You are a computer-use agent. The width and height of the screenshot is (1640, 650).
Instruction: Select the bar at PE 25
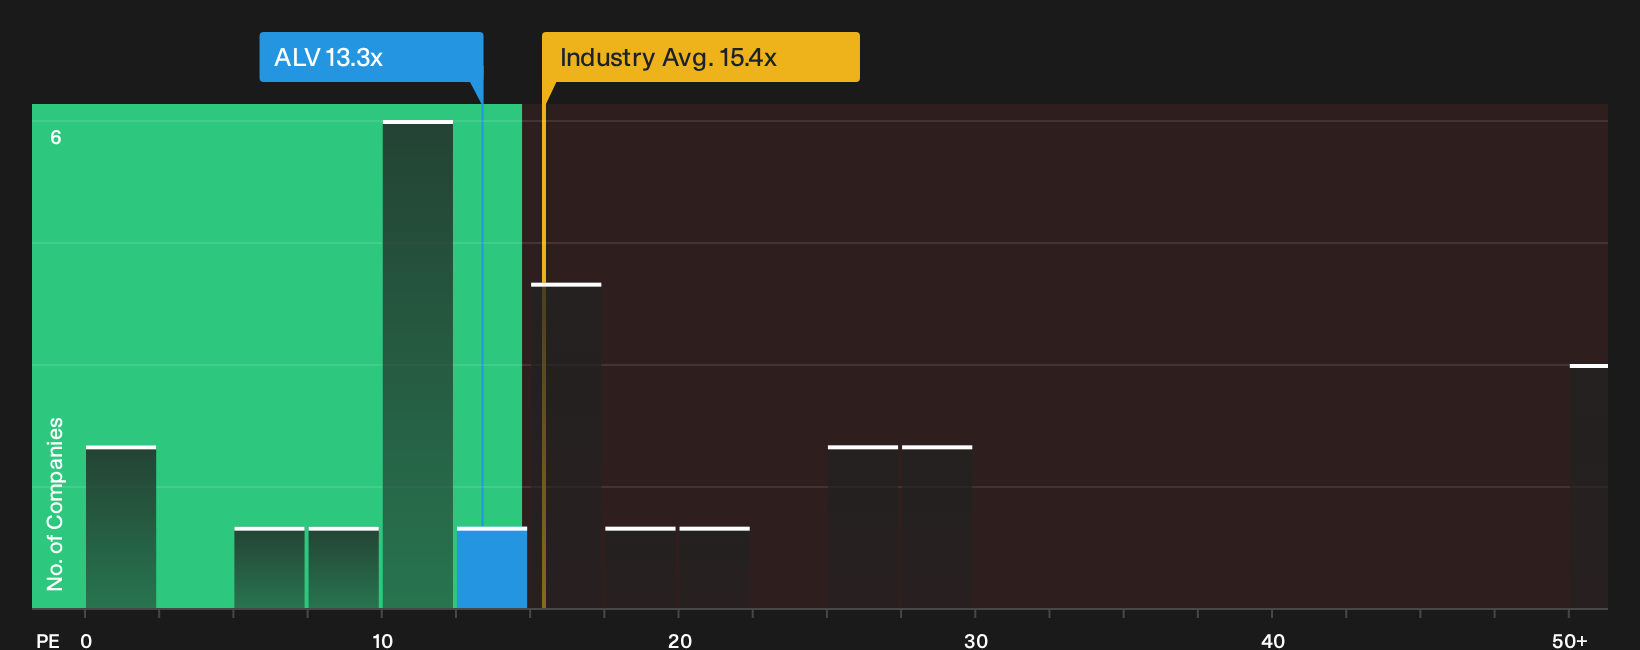point(863,527)
